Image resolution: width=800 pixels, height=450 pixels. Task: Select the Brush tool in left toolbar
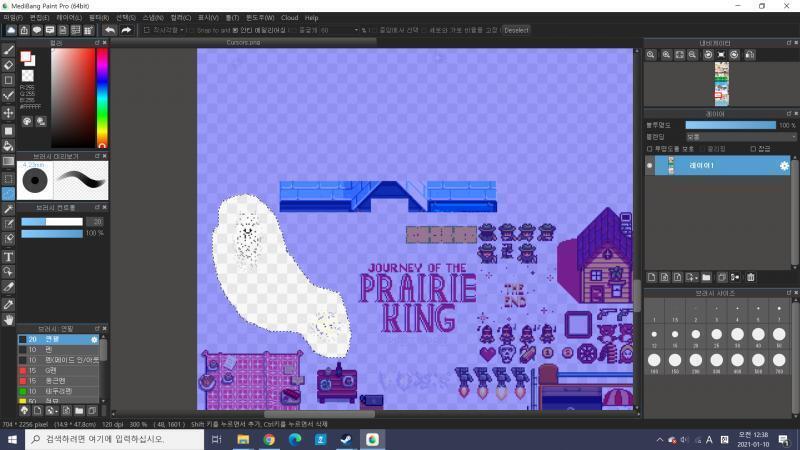click(x=9, y=50)
